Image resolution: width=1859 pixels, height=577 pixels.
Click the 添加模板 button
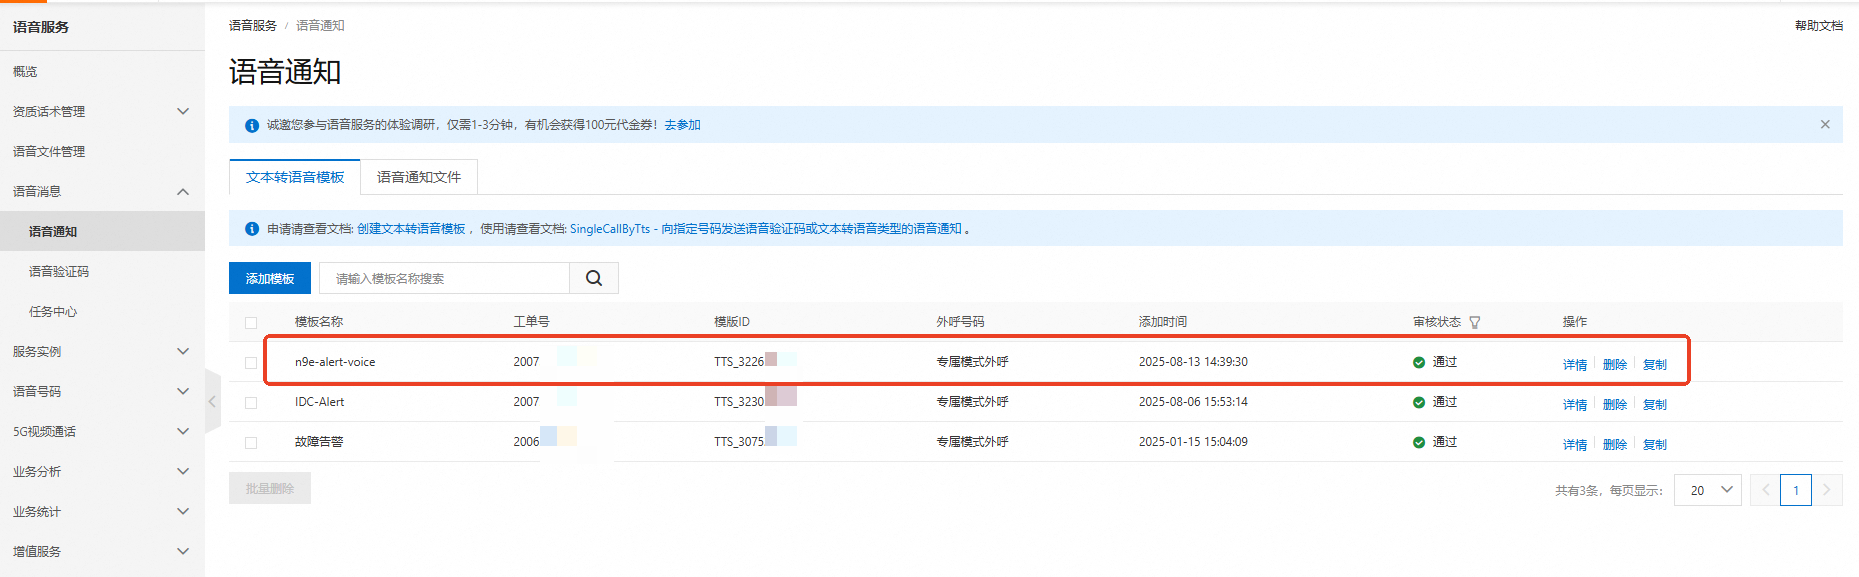pyautogui.click(x=270, y=278)
